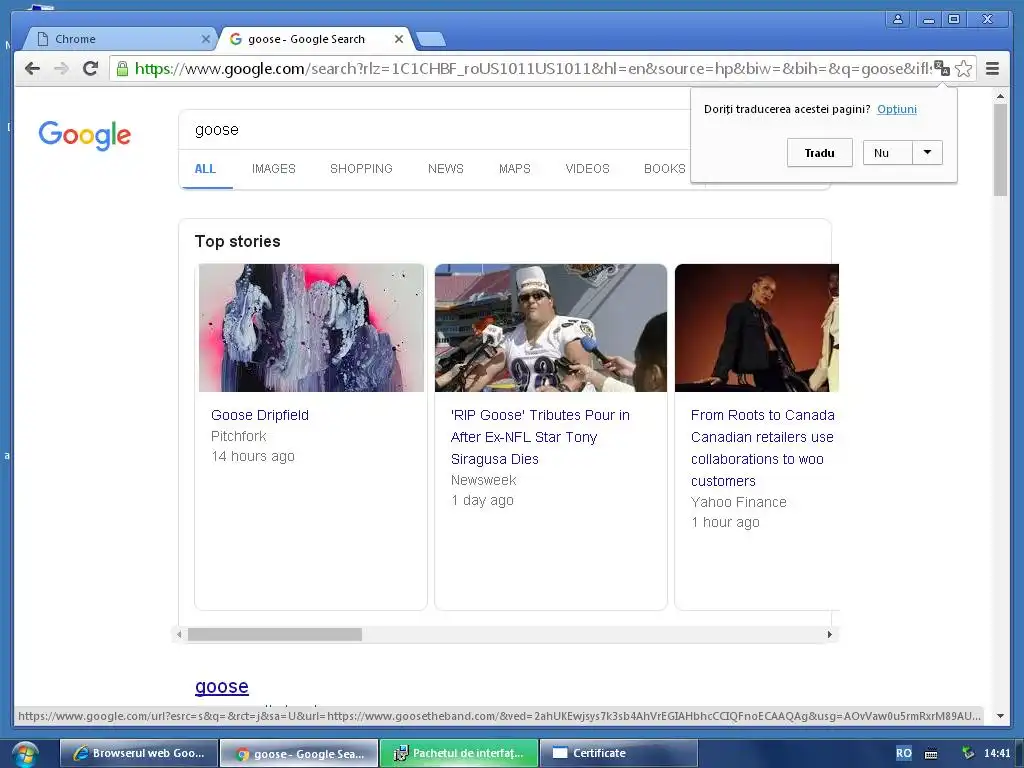1024x768 pixels.
Task: Click the goose result link
Action: tap(222, 687)
